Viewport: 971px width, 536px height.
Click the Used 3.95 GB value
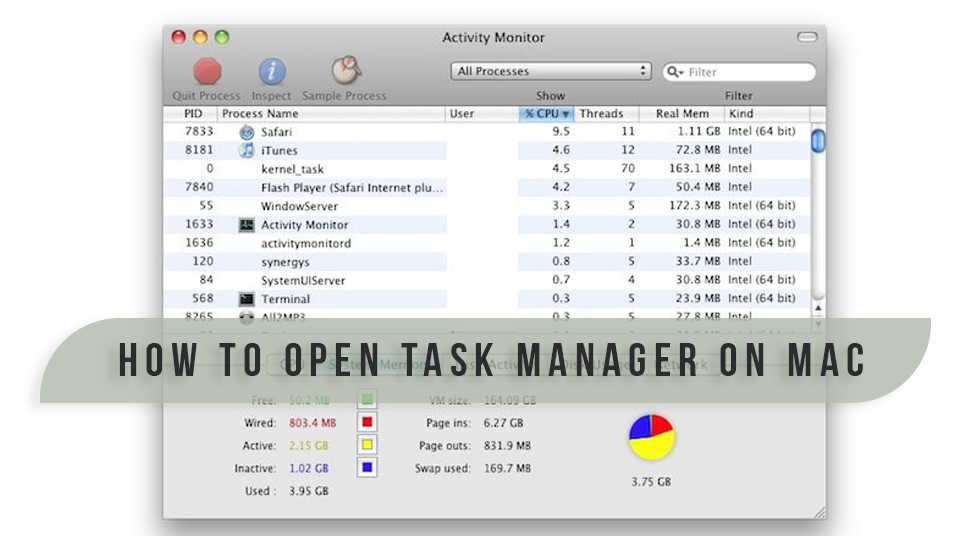[x=308, y=491]
